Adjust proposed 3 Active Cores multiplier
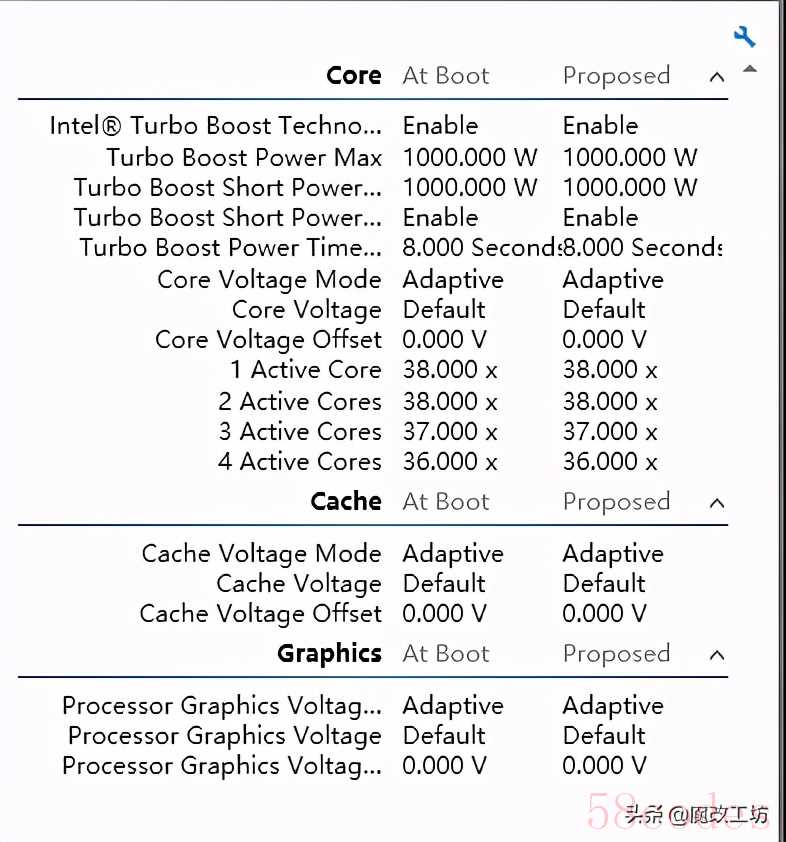 tap(610, 432)
